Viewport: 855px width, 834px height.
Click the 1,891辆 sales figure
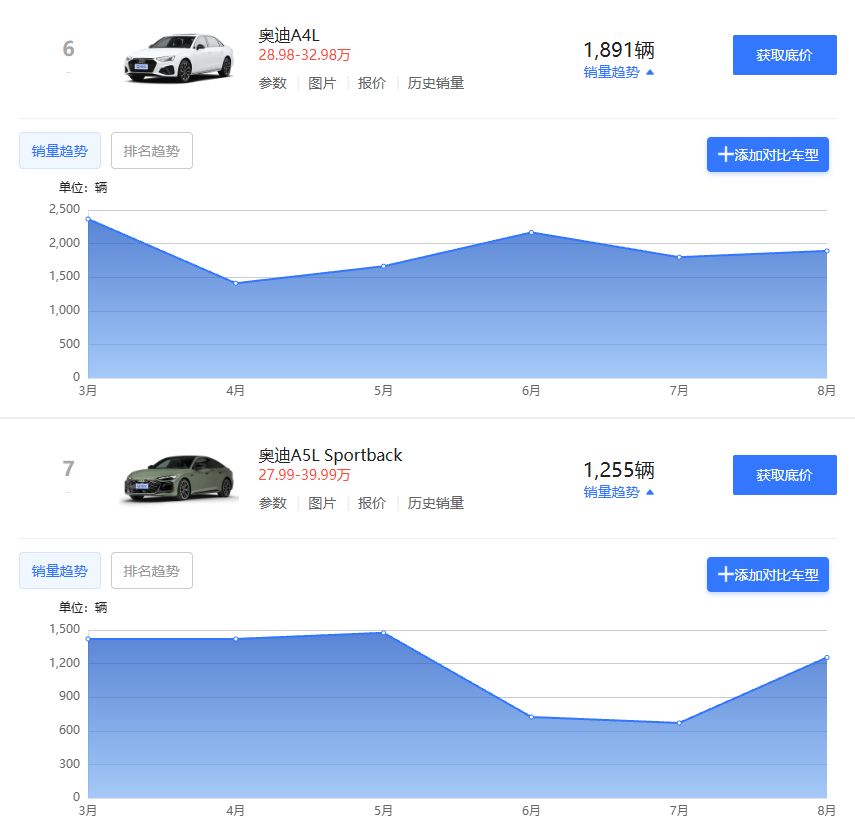tap(619, 50)
